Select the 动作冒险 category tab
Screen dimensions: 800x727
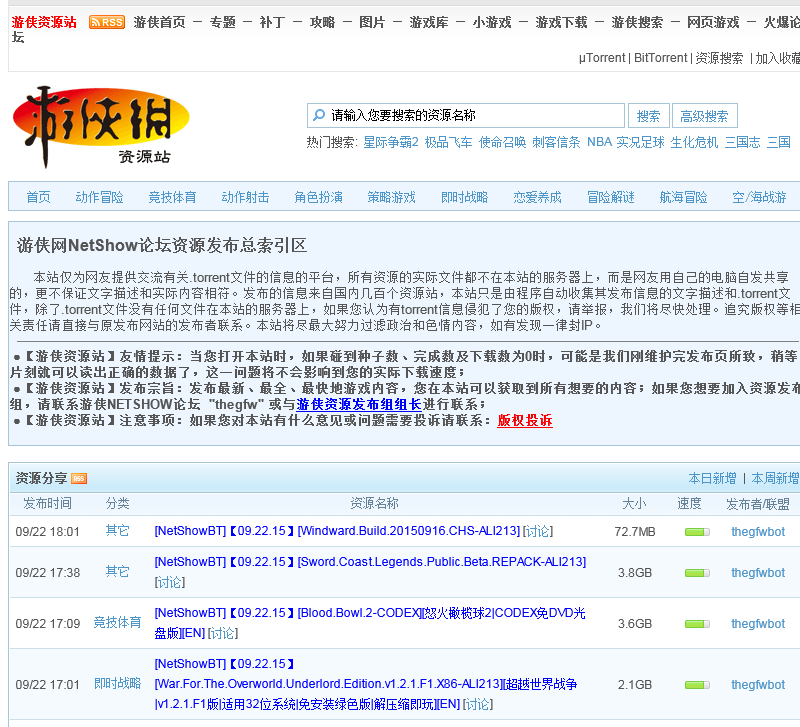tap(99, 197)
